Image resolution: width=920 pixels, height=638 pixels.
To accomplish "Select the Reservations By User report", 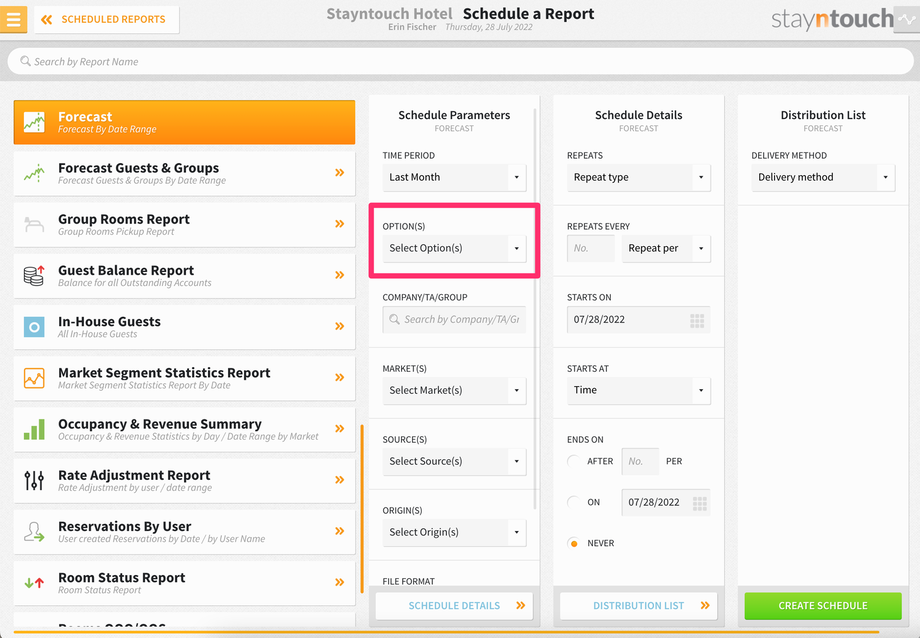I will click(x=184, y=531).
